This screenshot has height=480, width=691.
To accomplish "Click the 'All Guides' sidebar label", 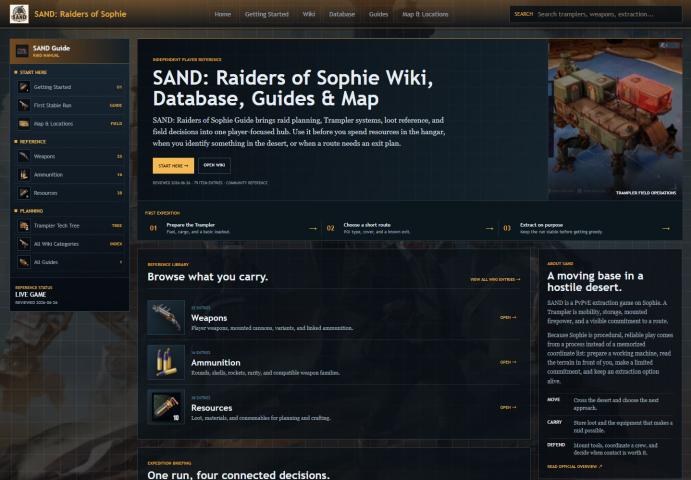I will pos(46,262).
